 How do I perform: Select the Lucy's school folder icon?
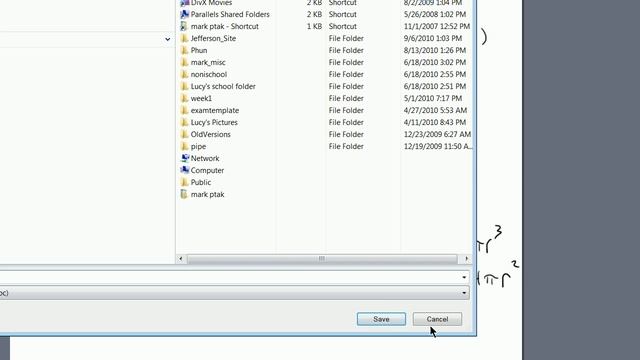point(184,87)
